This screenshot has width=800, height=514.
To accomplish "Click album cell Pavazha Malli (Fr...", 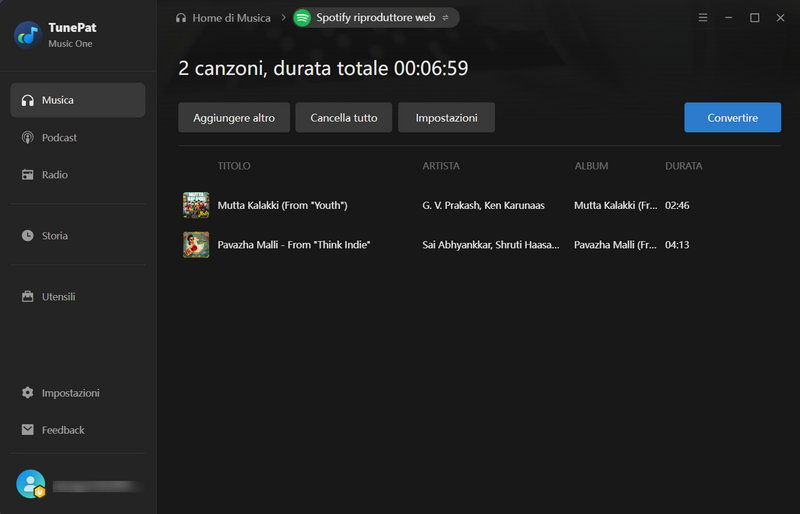I will coord(615,244).
